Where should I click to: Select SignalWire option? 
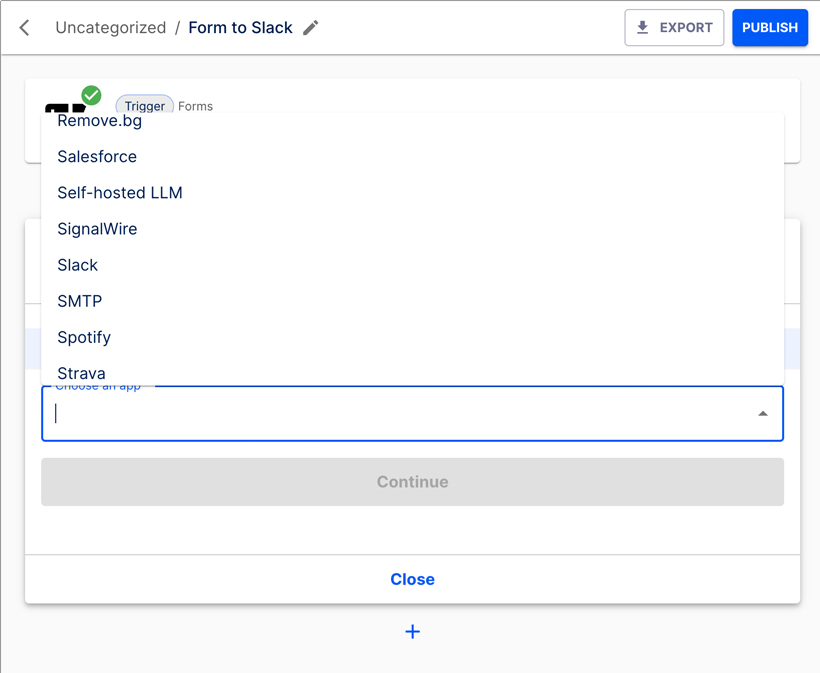coord(412,229)
